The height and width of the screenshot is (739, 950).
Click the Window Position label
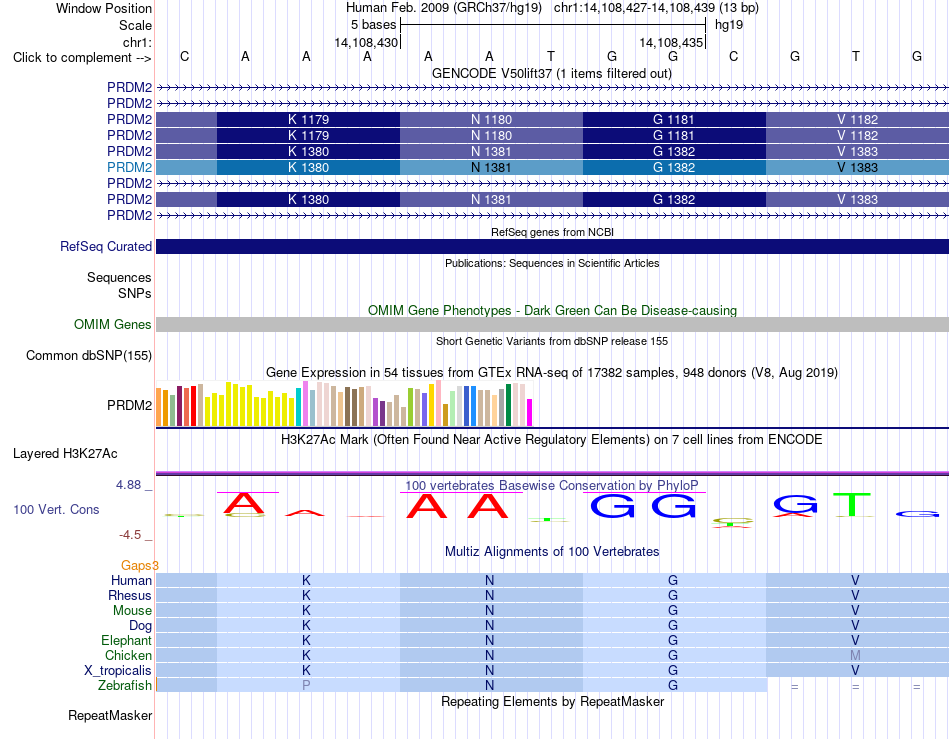104,8
